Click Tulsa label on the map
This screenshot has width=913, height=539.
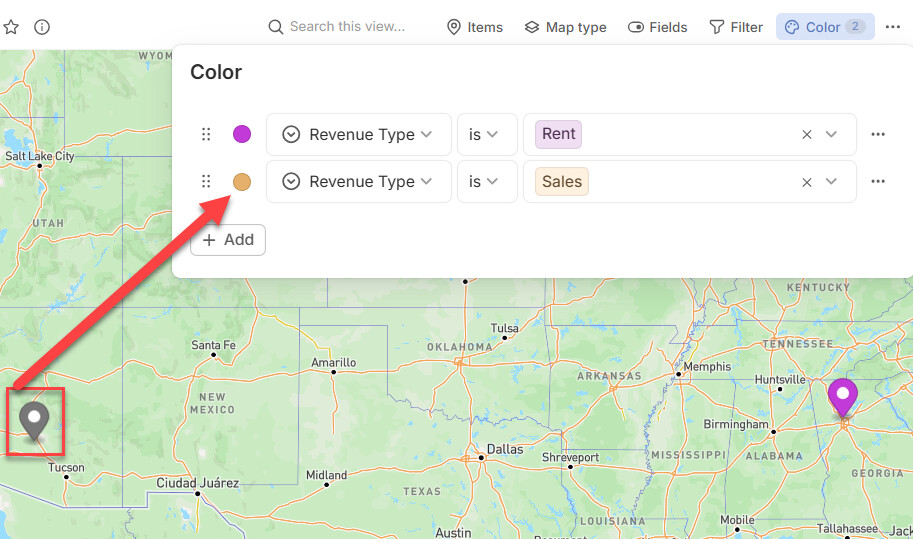point(504,328)
